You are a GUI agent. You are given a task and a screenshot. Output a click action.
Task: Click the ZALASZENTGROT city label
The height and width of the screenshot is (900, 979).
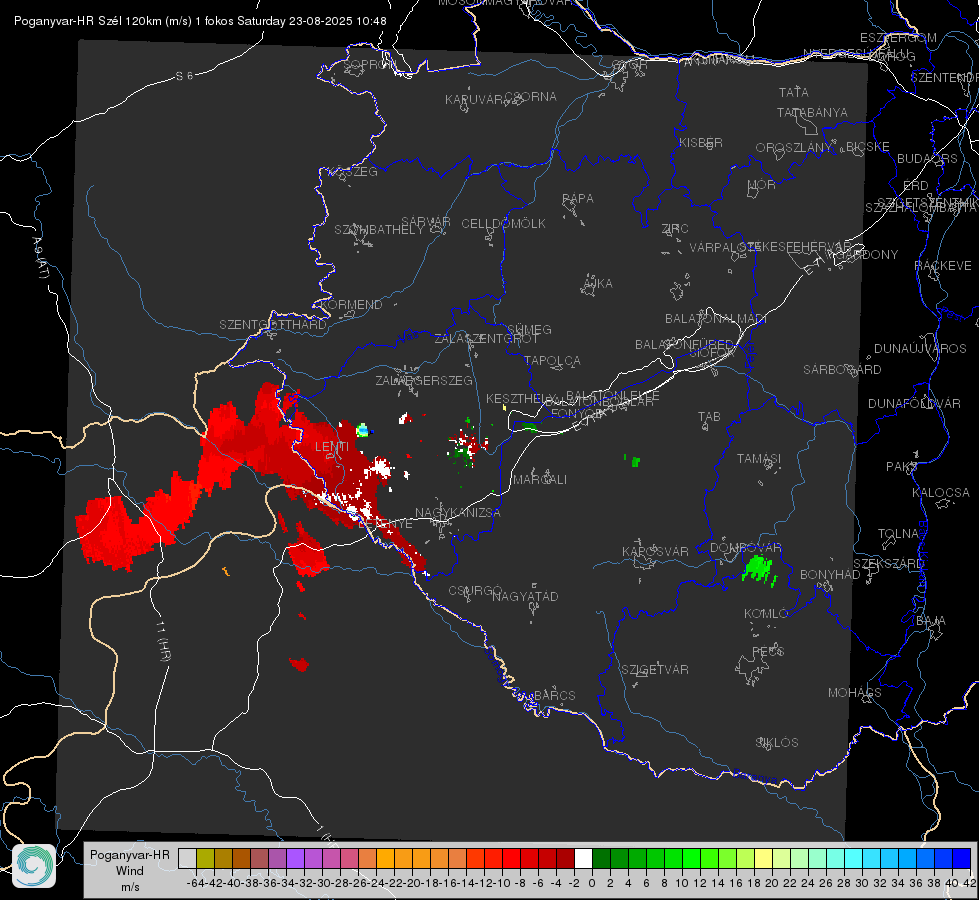486,339
